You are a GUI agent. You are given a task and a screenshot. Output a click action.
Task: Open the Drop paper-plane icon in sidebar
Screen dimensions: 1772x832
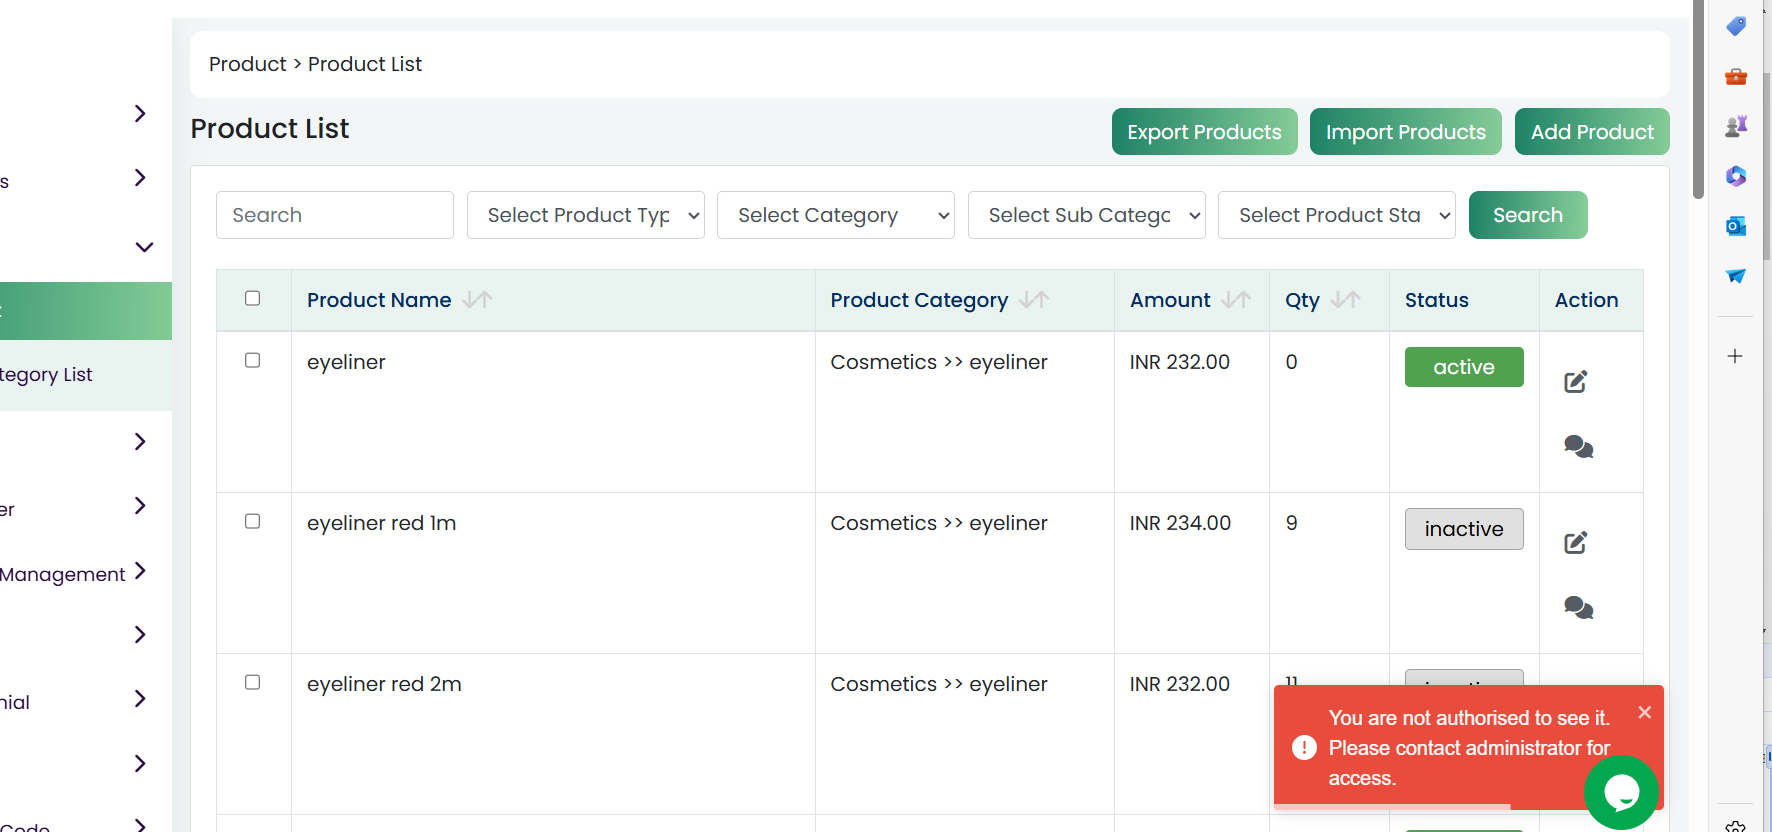[1736, 276]
